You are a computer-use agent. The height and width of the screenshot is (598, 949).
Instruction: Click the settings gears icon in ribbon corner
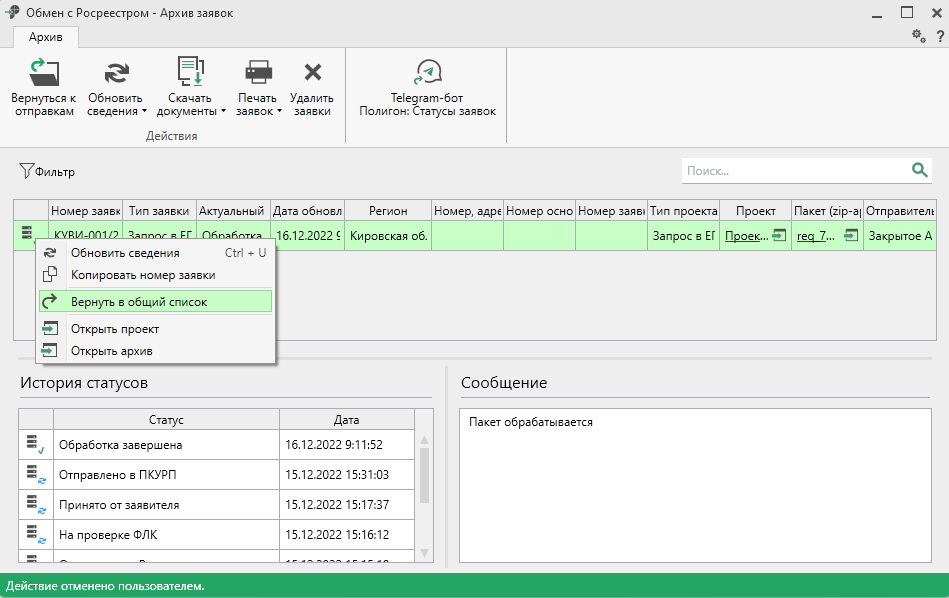pos(918,36)
